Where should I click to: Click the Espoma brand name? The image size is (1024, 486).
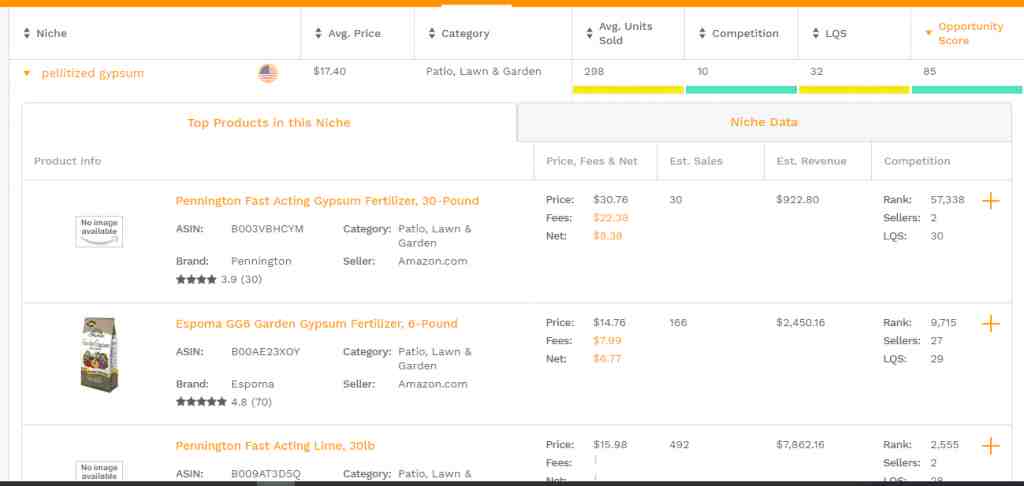click(x=253, y=383)
